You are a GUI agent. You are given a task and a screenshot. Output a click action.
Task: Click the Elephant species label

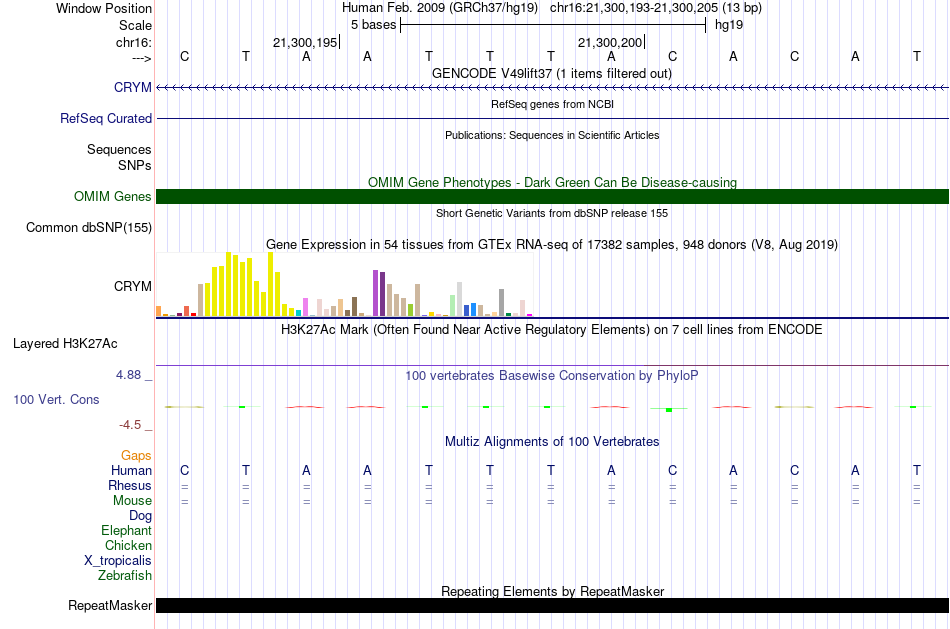(126, 530)
